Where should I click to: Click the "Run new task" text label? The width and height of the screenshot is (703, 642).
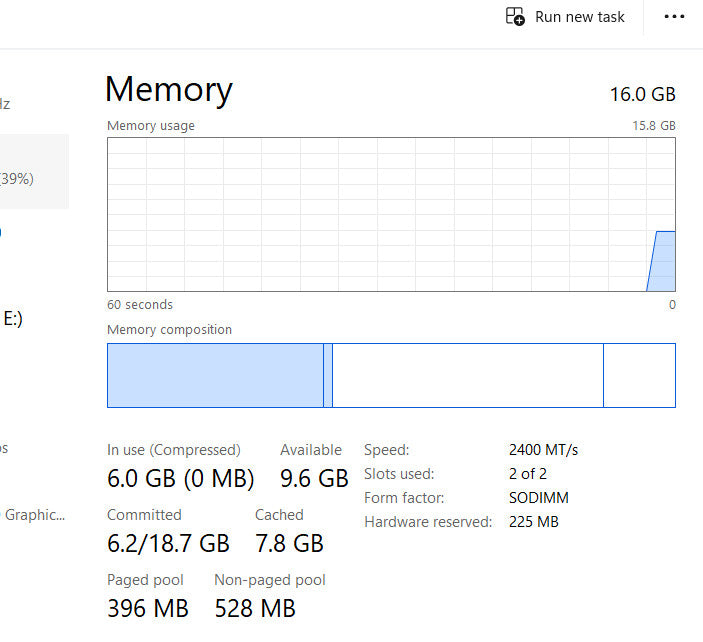(x=579, y=16)
